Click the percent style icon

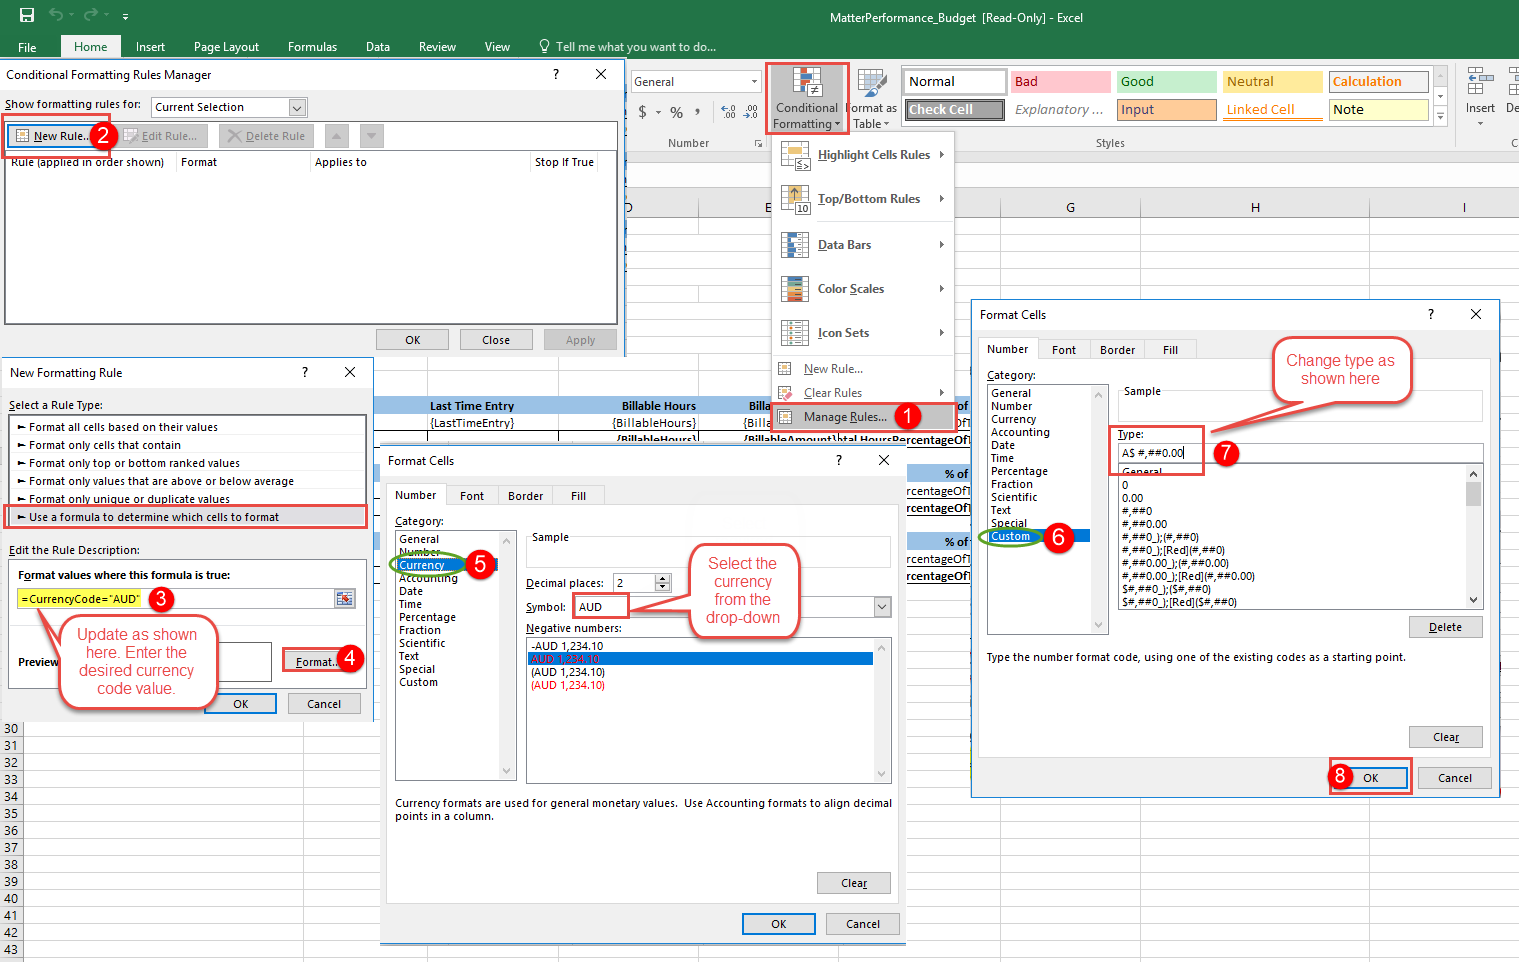677,112
